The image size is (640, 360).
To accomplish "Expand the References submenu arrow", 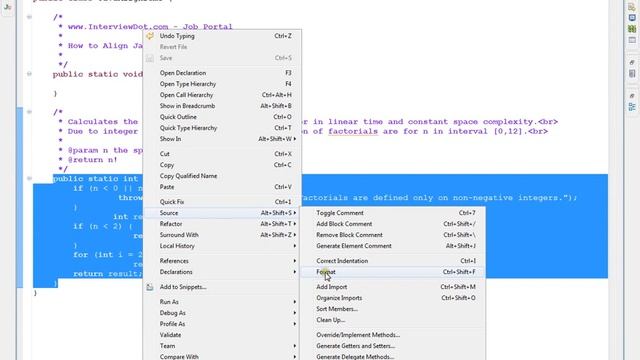I will click(295, 261).
